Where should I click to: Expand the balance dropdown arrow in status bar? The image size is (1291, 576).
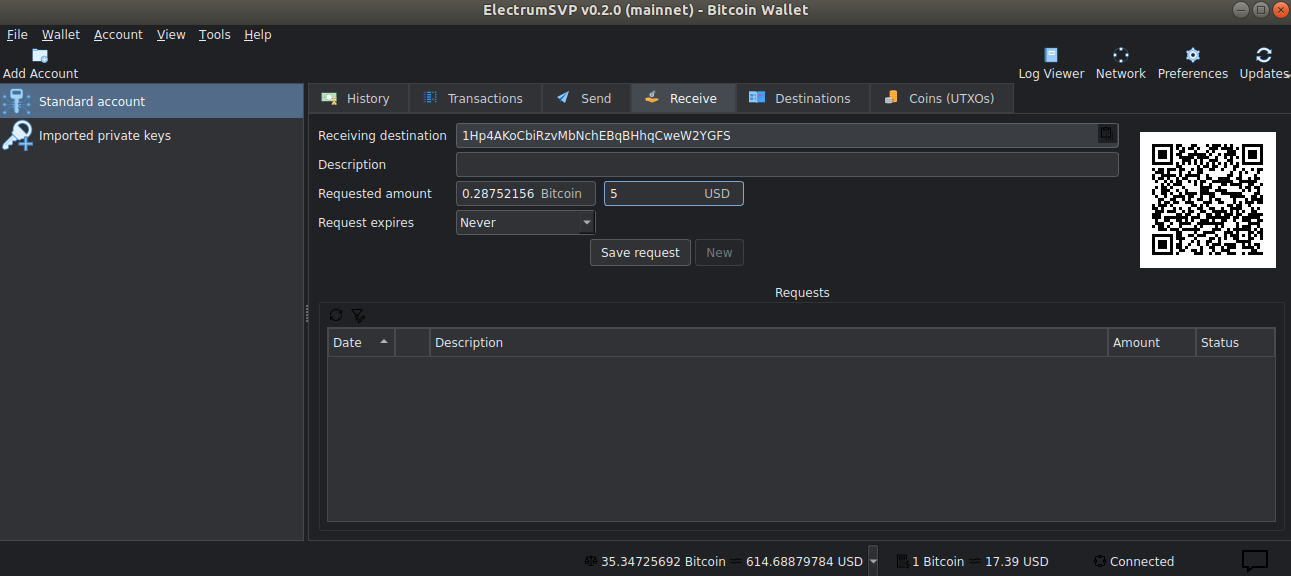pos(874,562)
